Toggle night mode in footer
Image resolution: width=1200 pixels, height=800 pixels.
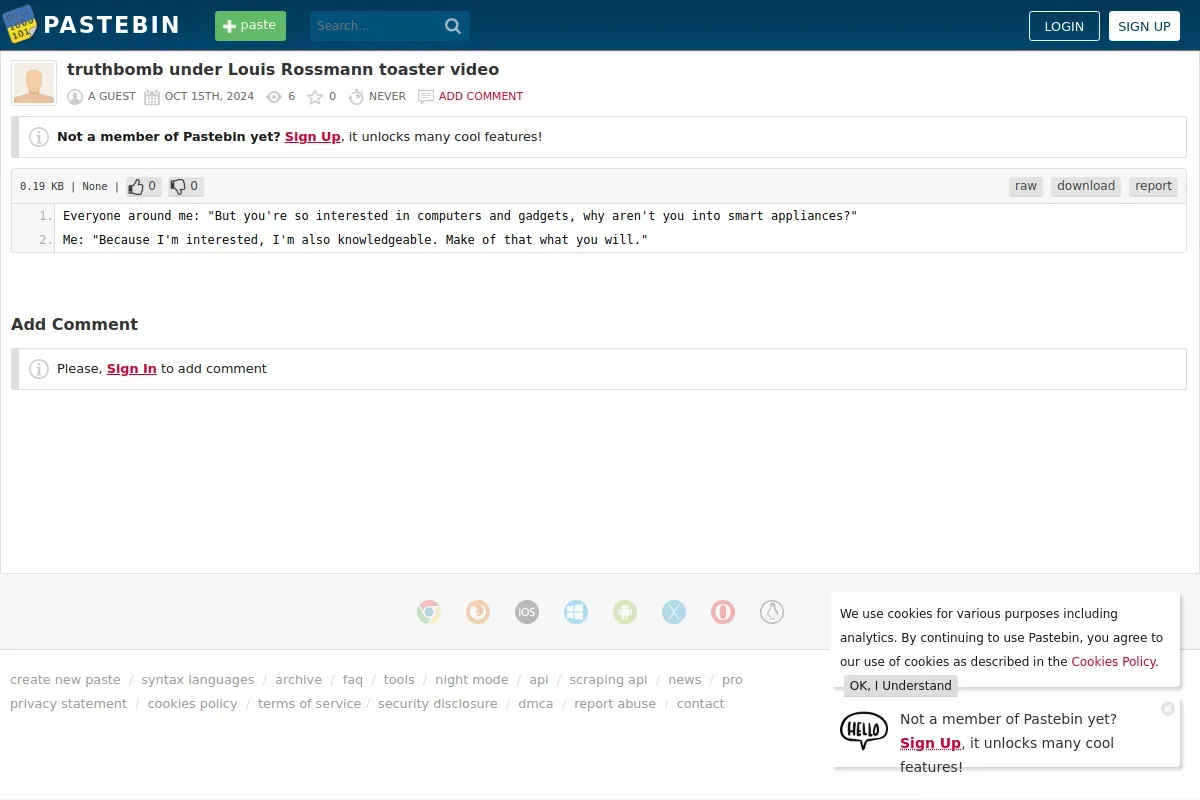tap(472, 680)
